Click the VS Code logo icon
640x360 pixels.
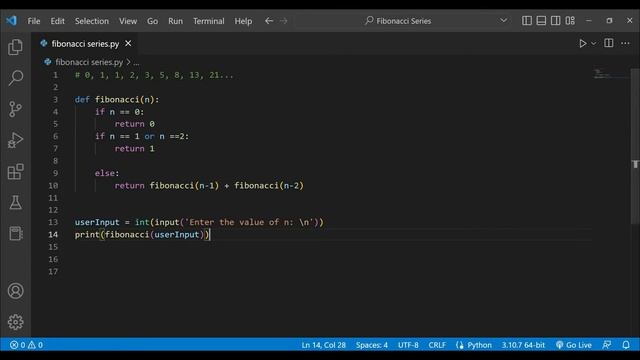(x=12, y=20)
